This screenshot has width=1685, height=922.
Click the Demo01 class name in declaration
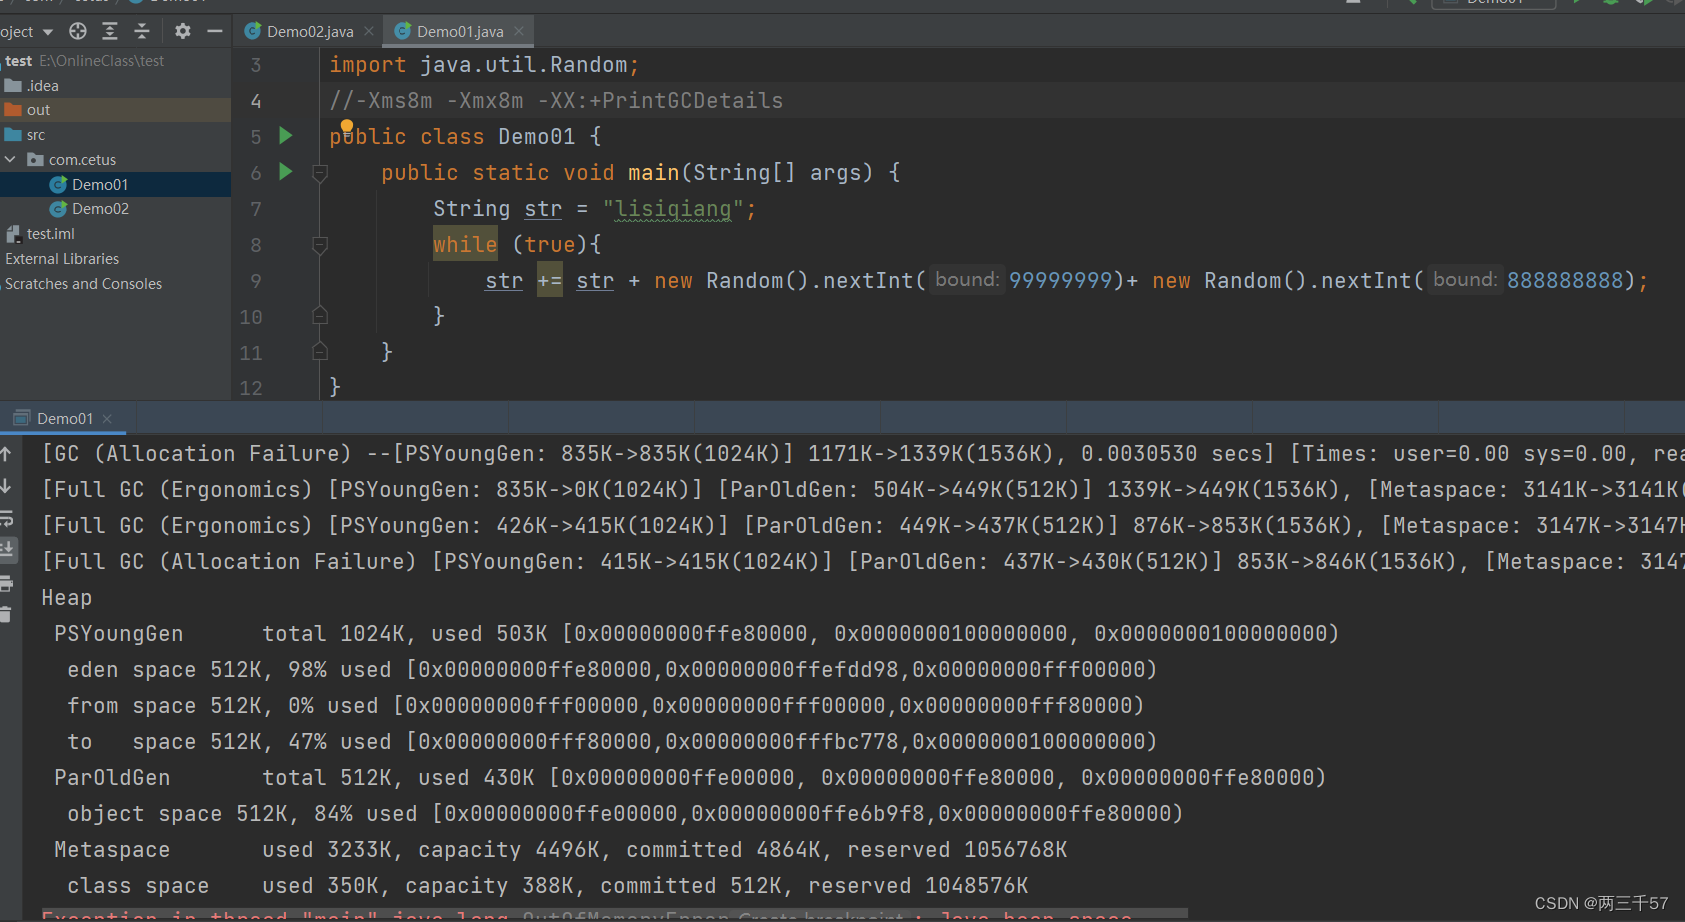pos(537,137)
